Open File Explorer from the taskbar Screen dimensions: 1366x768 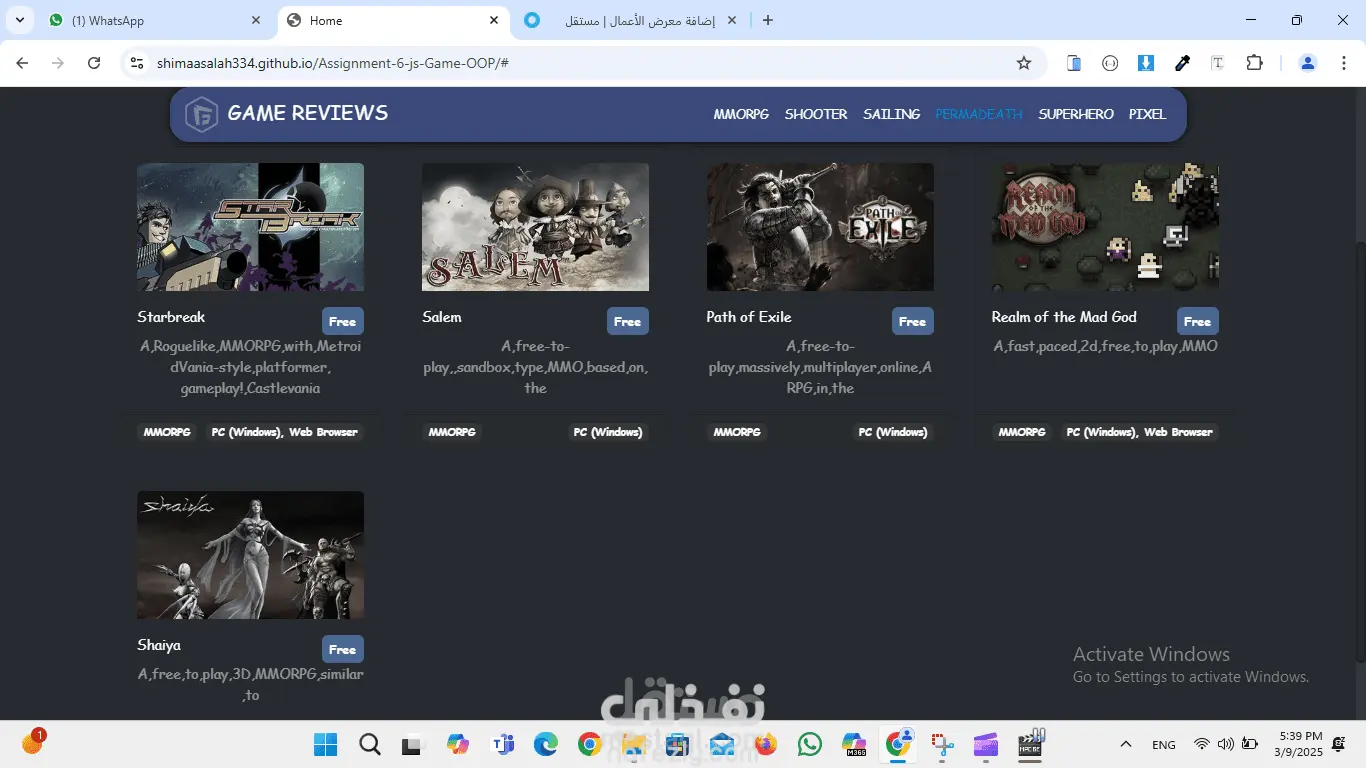click(x=633, y=744)
